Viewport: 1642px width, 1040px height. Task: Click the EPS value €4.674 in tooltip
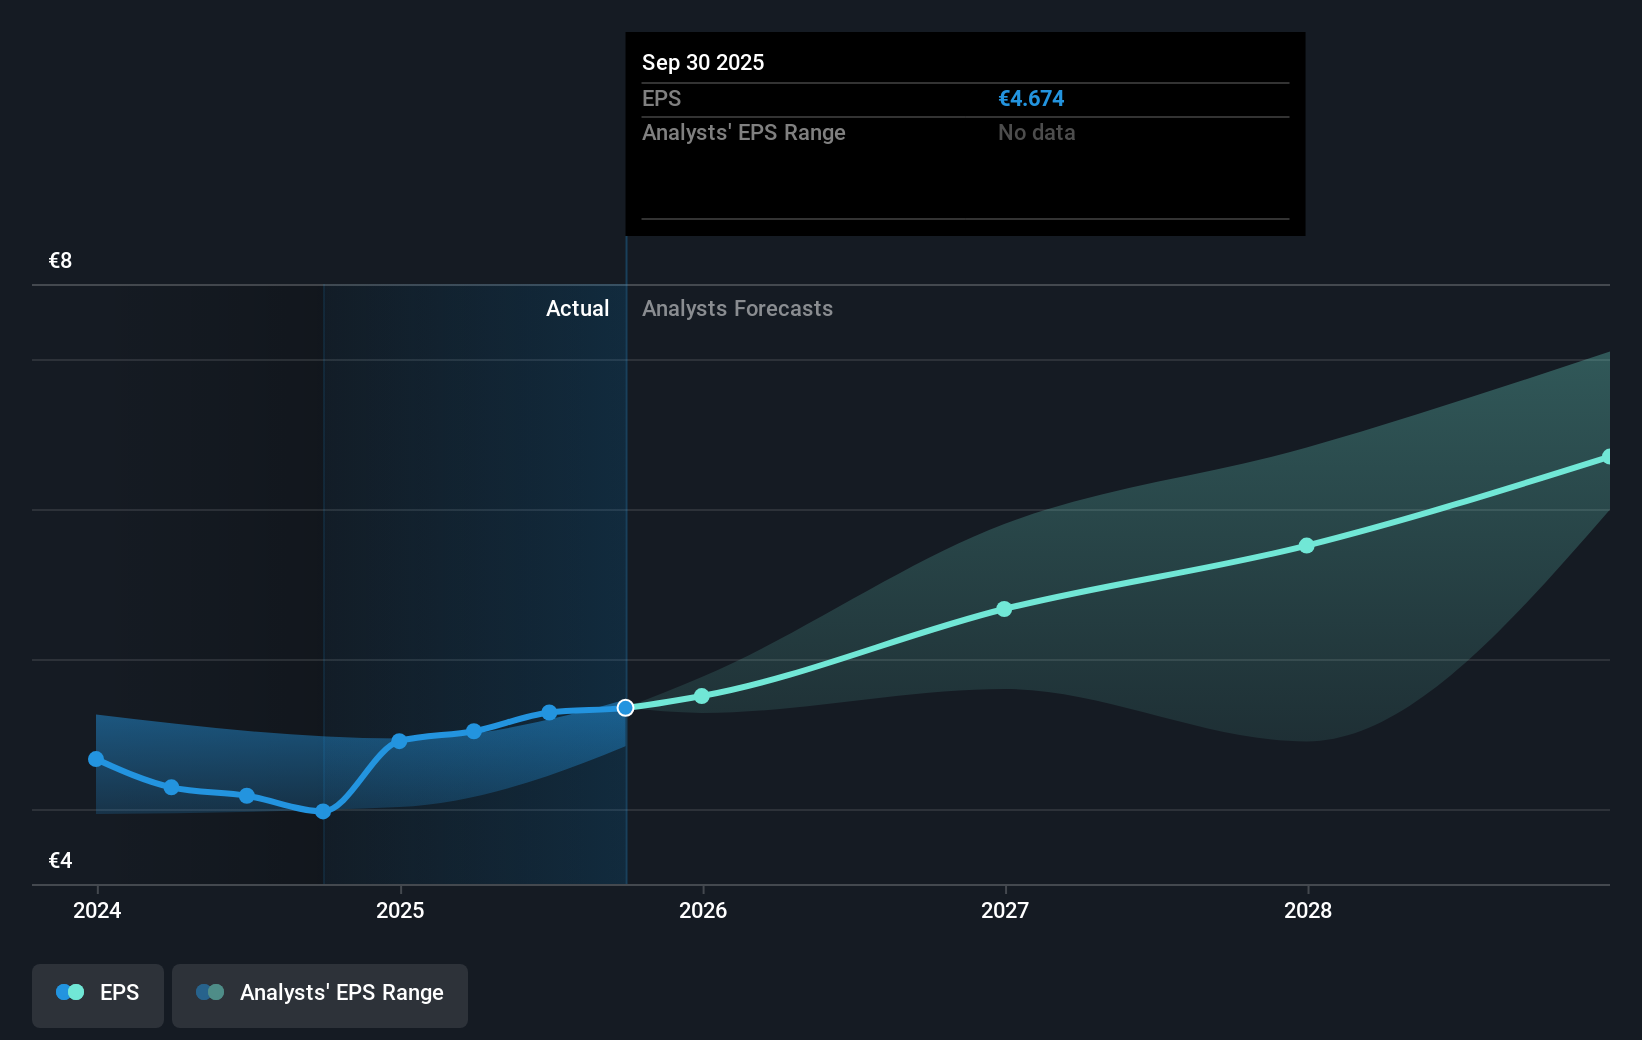click(x=1031, y=98)
